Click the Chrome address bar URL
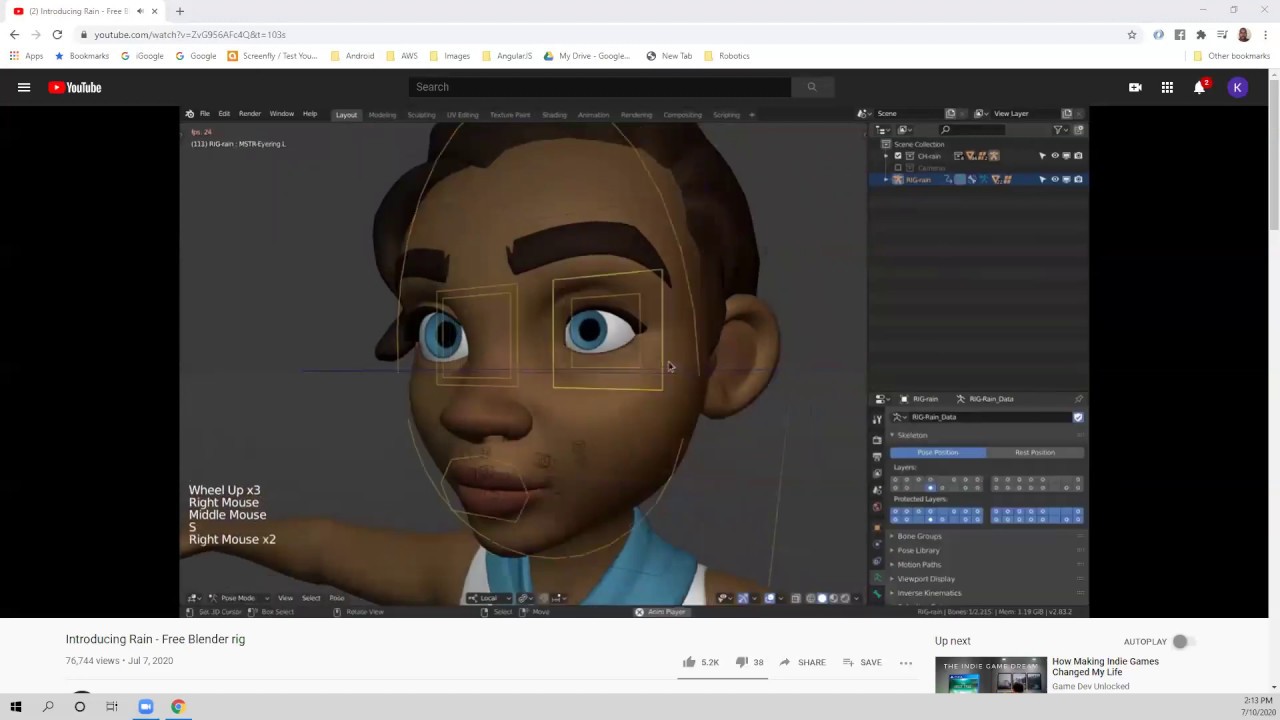1280x720 pixels. 190,34
